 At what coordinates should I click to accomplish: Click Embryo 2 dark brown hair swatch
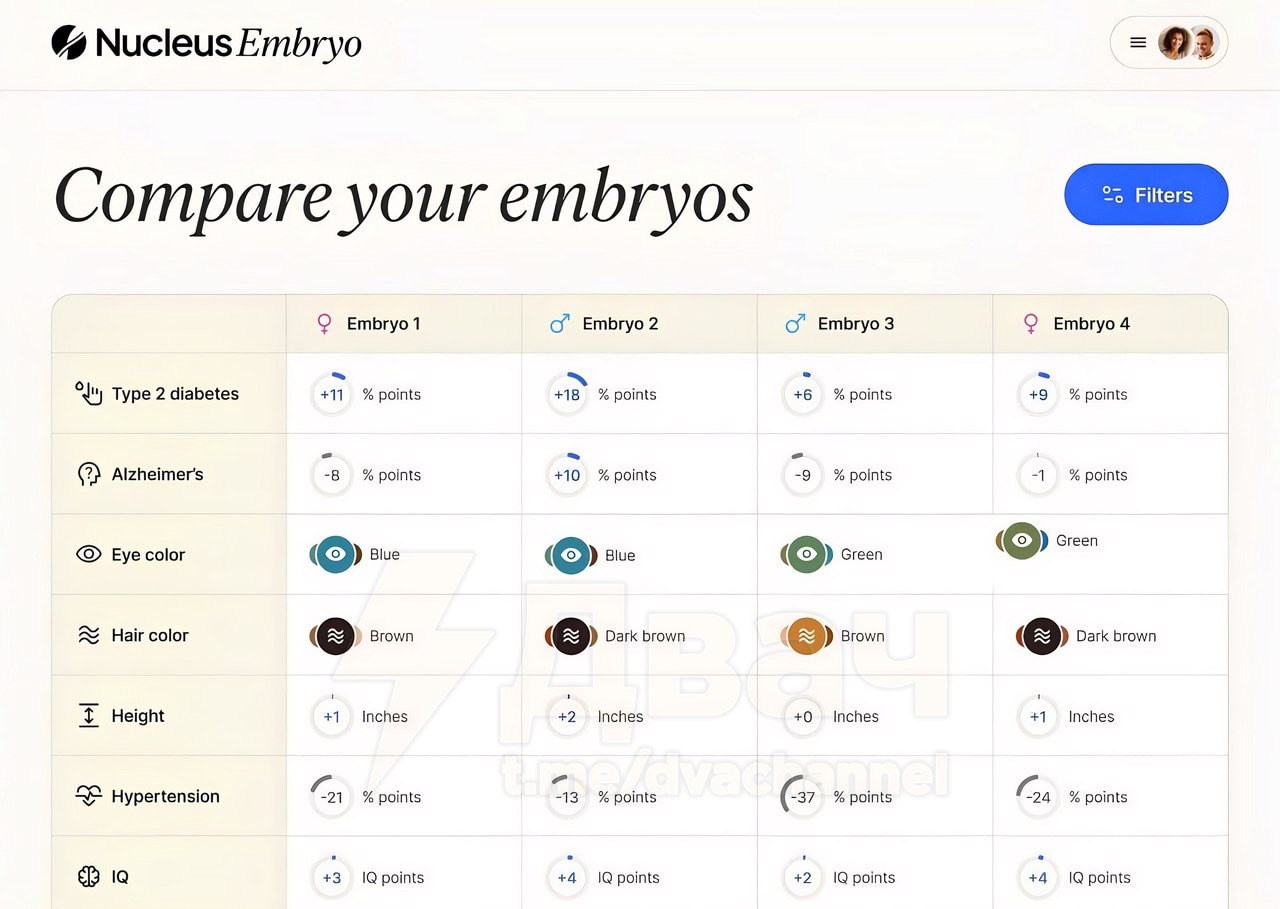click(571, 636)
